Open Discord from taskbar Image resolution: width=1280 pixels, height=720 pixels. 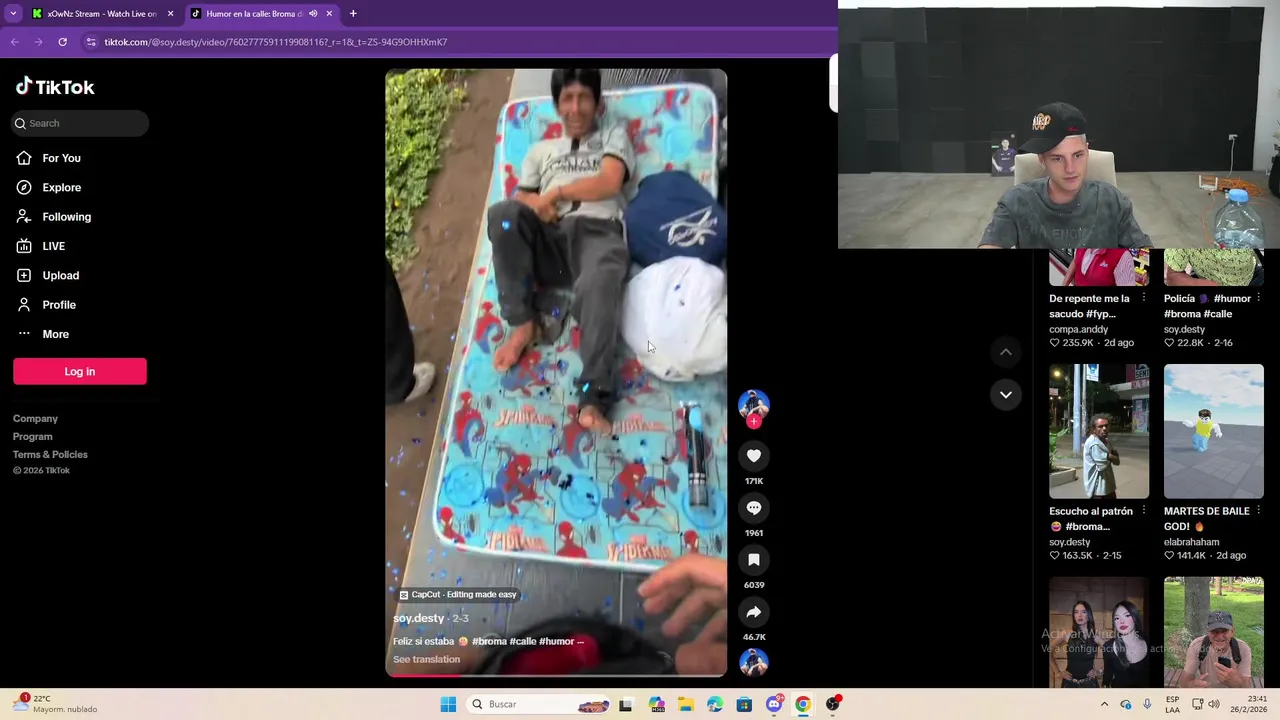tap(774, 705)
